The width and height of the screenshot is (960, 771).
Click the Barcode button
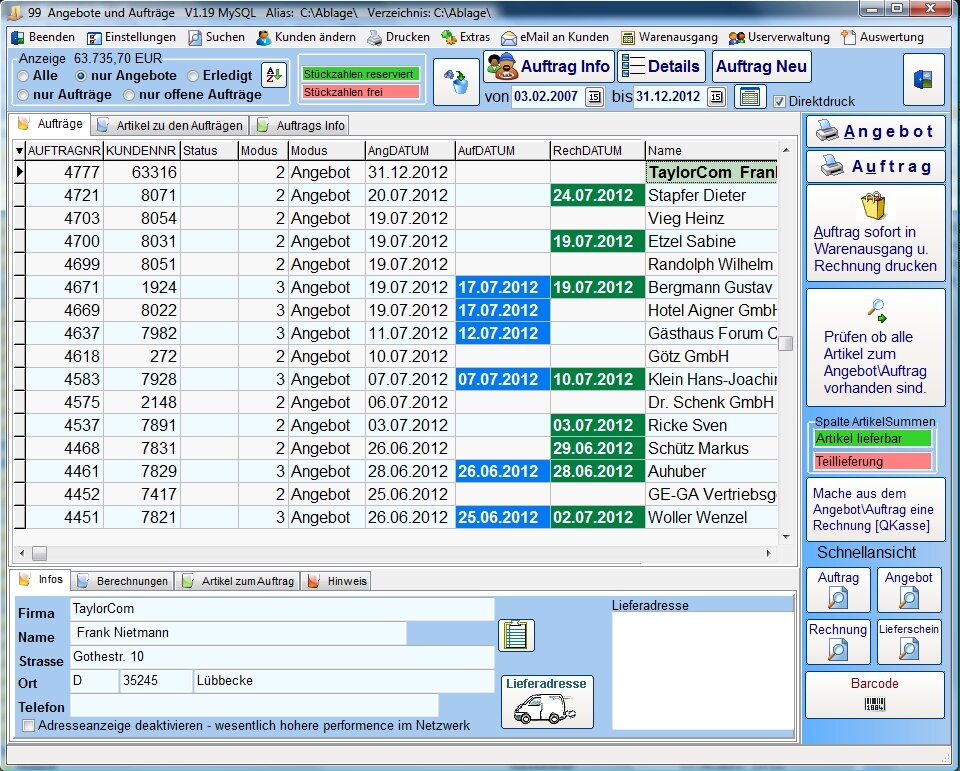click(x=874, y=694)
